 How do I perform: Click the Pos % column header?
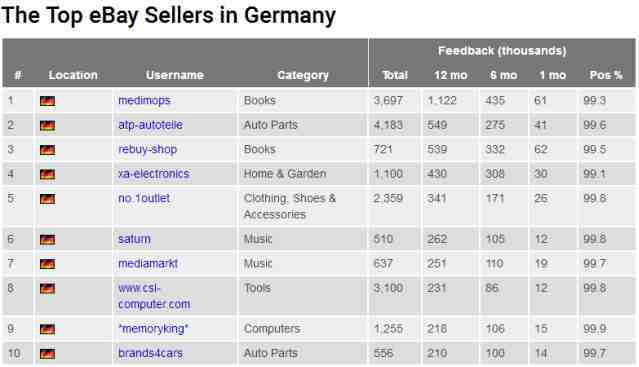[x=606, y=75]
